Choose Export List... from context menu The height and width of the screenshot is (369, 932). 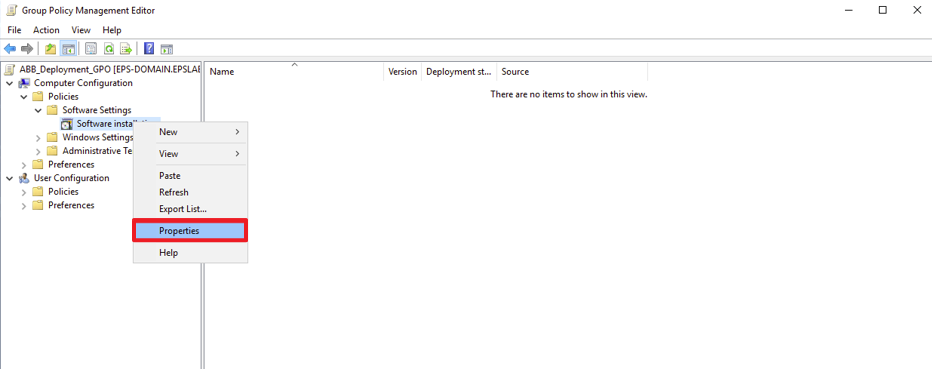coord(190,209)
